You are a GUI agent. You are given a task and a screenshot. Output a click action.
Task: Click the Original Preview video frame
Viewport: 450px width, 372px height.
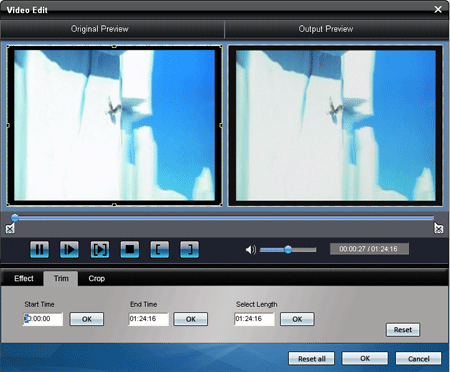click(x=114, y=125)
